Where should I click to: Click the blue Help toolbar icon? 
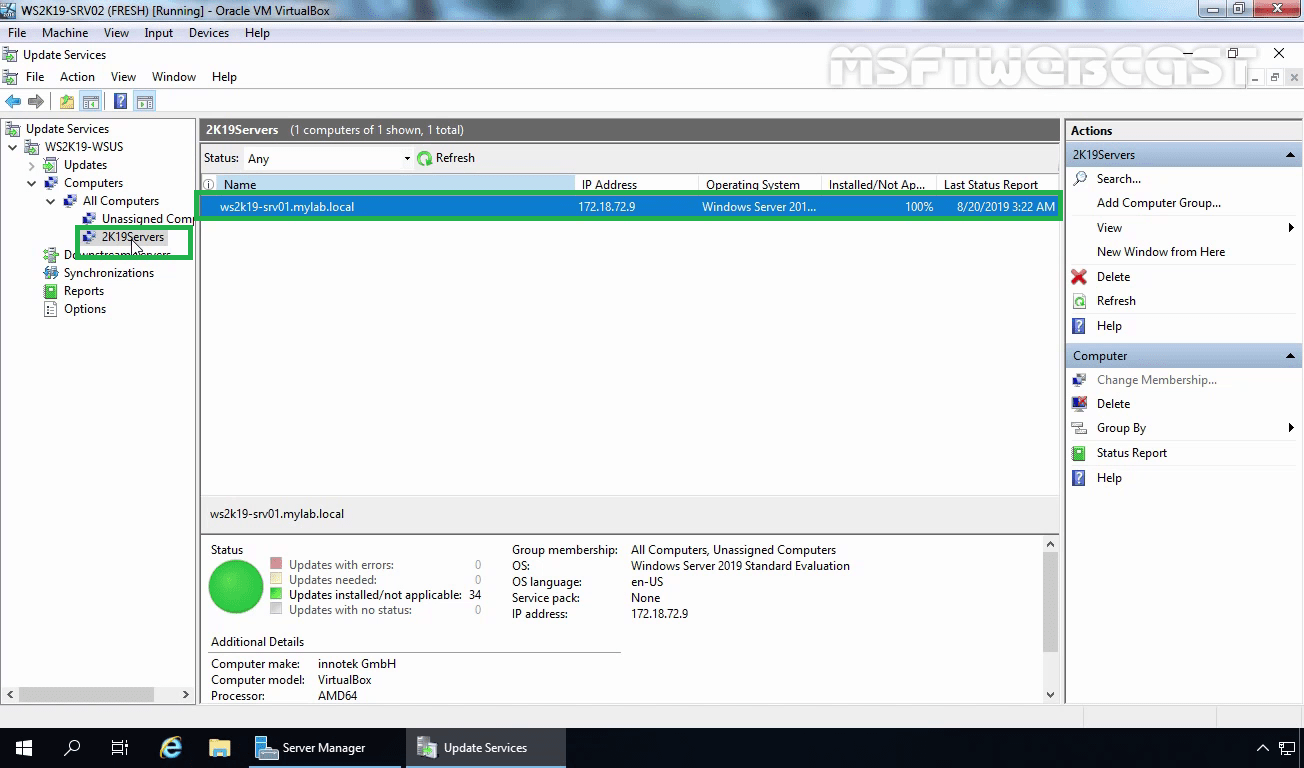[121, 101]
